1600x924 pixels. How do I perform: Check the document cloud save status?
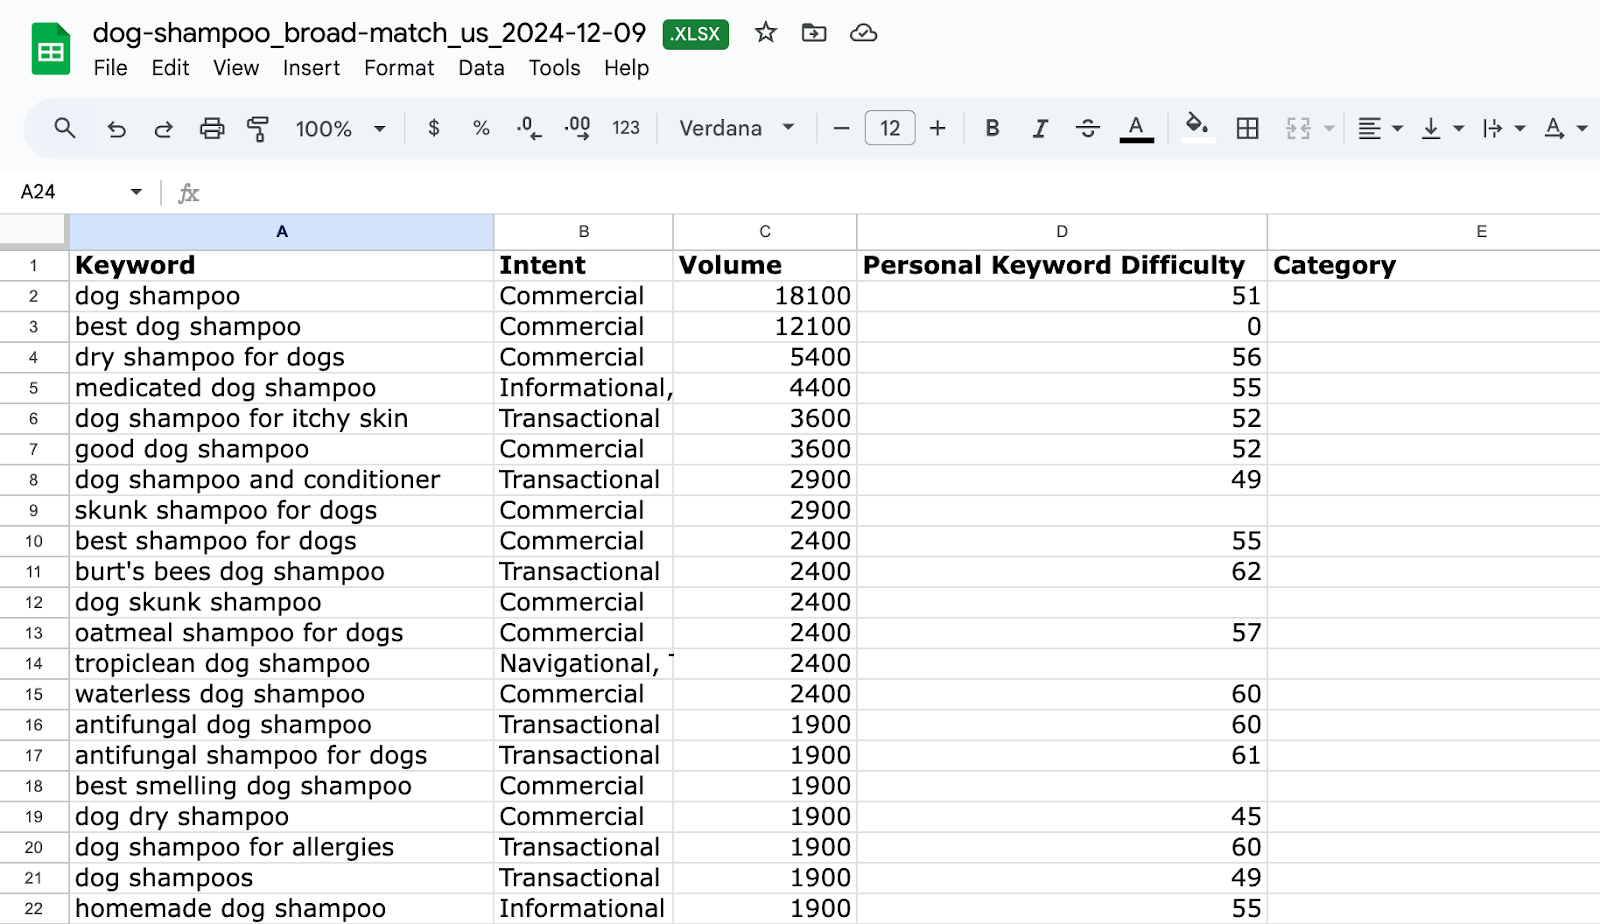click(x=863, y=33)
